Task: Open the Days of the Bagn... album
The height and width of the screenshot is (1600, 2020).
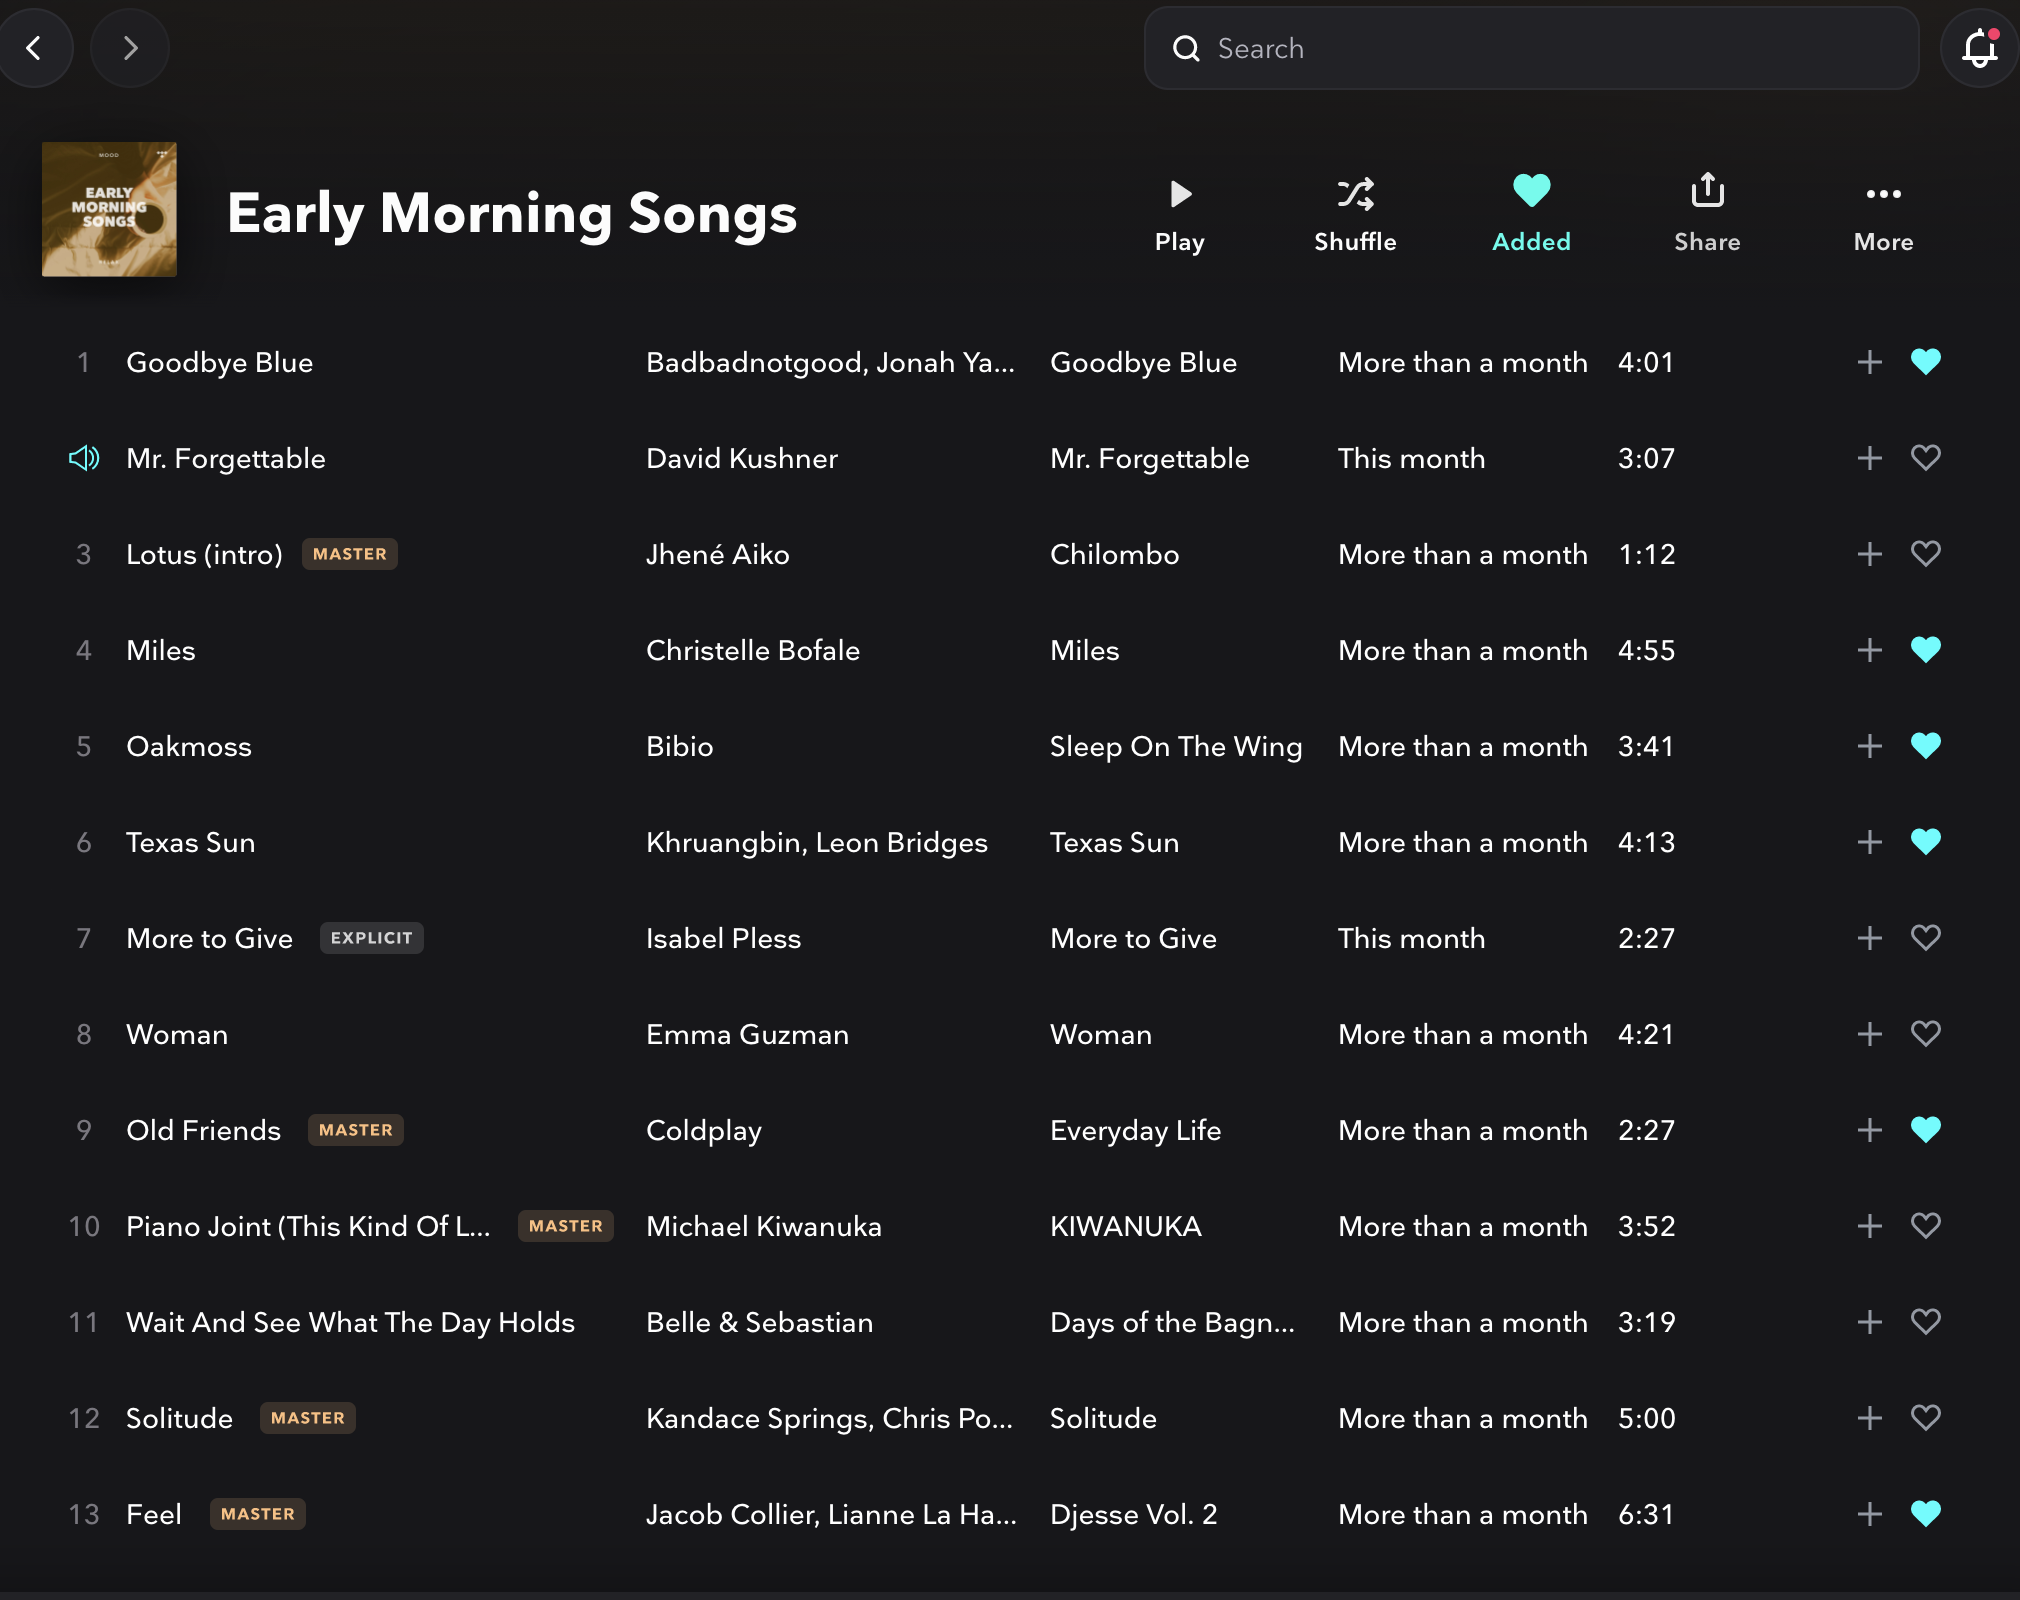Action: pyautogui.click(x=1173, y=1322)
